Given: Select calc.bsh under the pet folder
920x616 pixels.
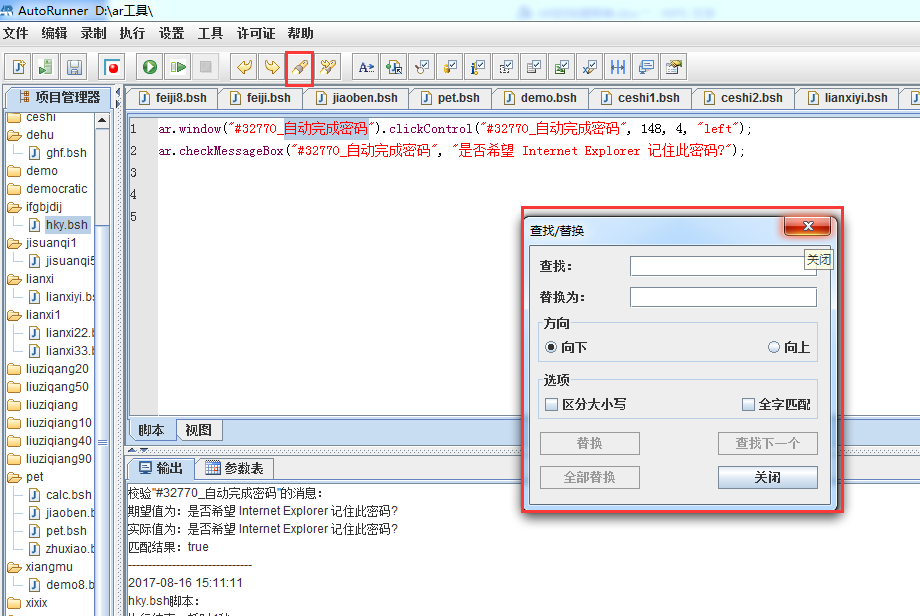Looking at the screenshot, I should (x=69, y=495).
